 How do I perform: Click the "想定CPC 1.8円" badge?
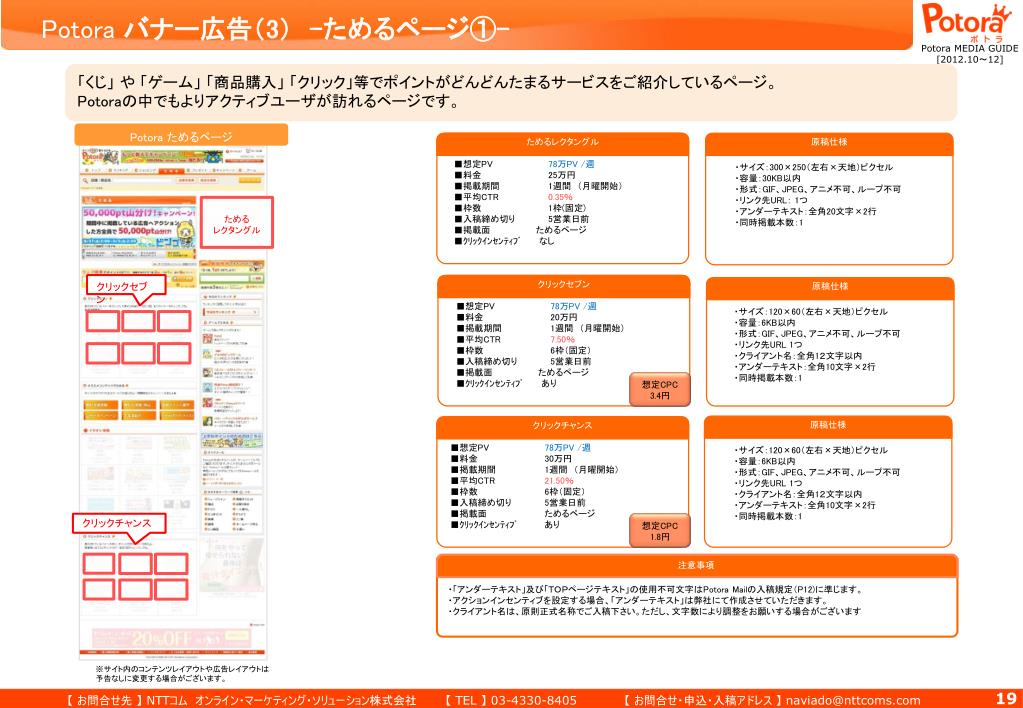(x=660, y=531)
